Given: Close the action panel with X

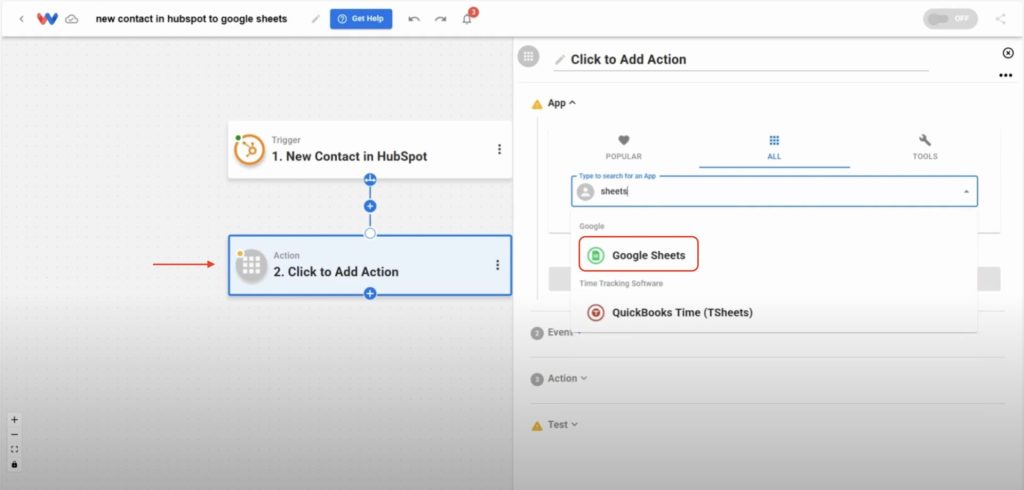Looking at the screenshot, I should (x=1008, y=53).
